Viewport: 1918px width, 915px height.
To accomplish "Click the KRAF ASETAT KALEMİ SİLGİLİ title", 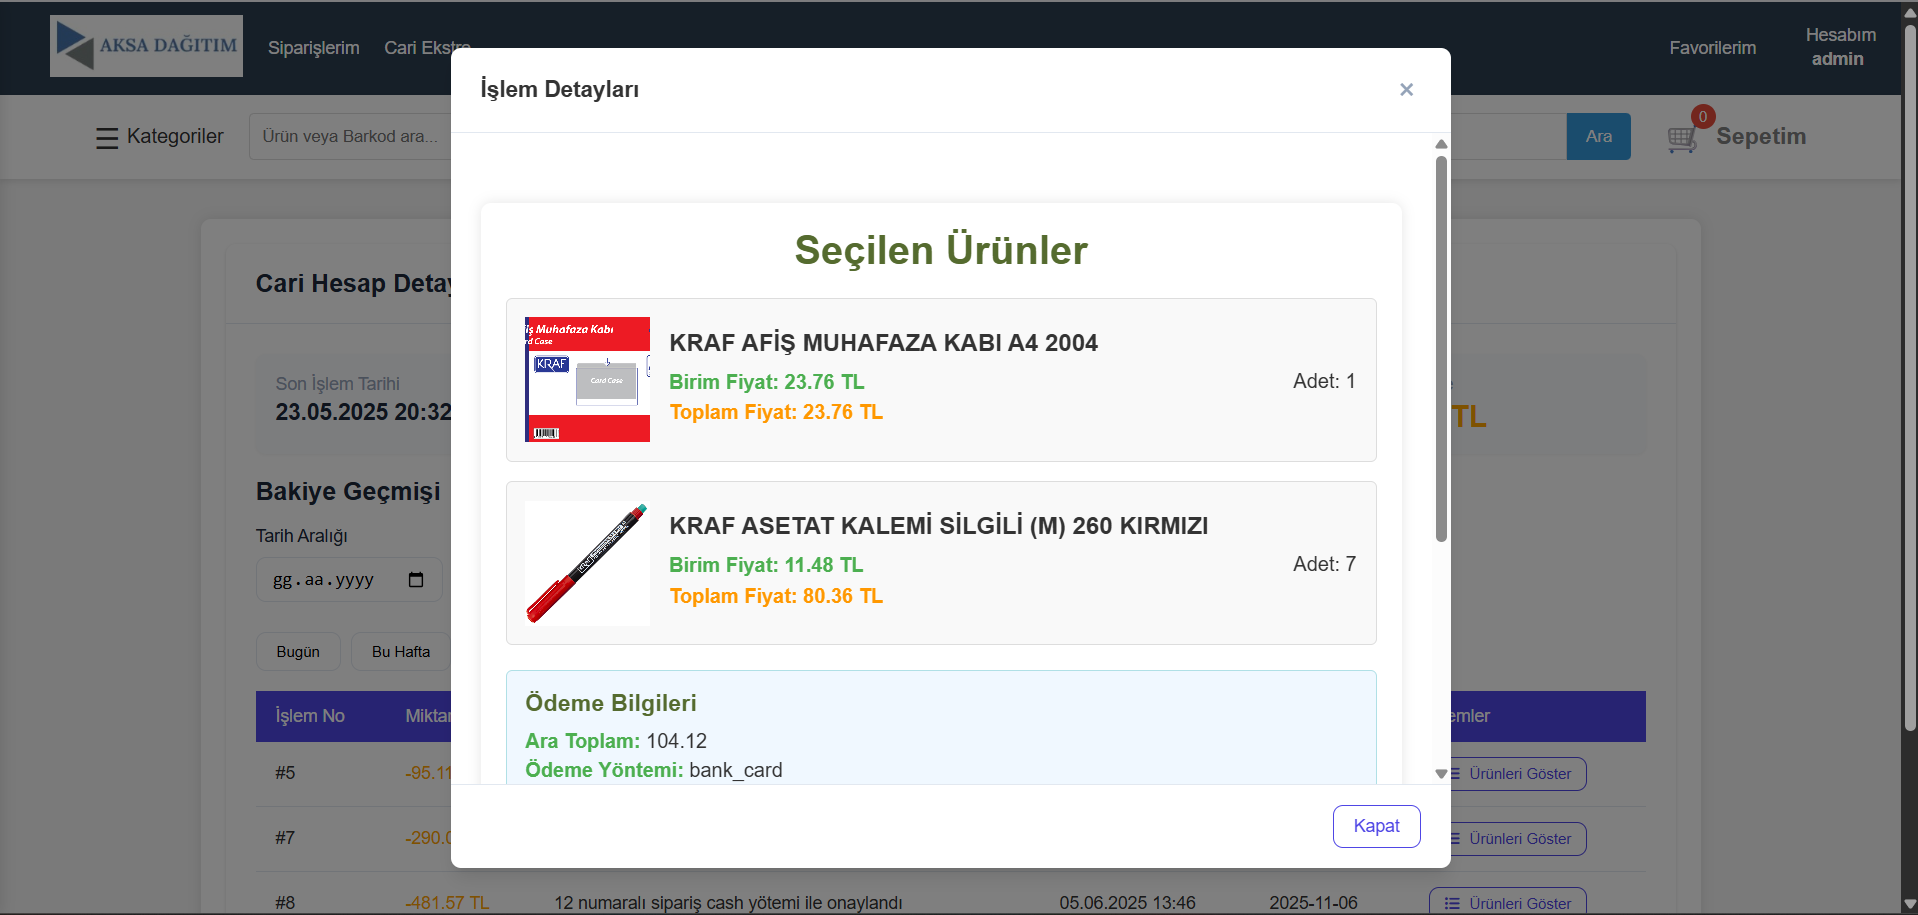I will tap(938, 526).
